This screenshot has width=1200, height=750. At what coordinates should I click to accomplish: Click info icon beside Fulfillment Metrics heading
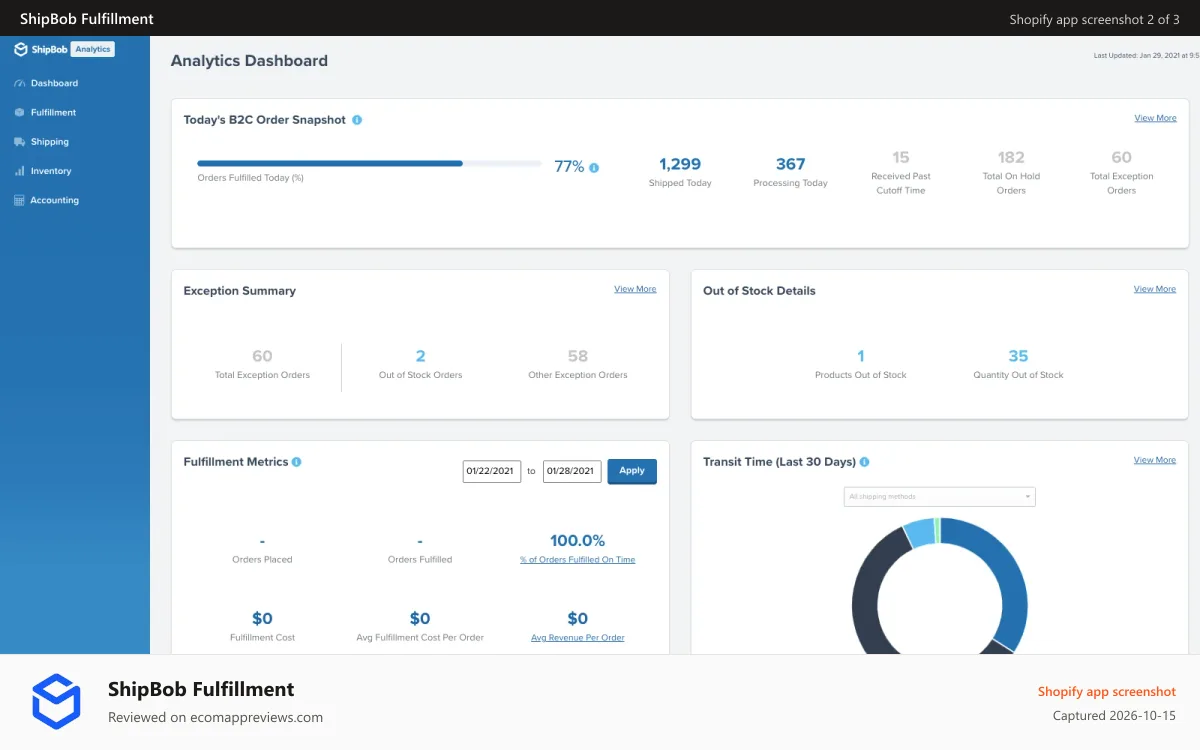tap(296, 462)
